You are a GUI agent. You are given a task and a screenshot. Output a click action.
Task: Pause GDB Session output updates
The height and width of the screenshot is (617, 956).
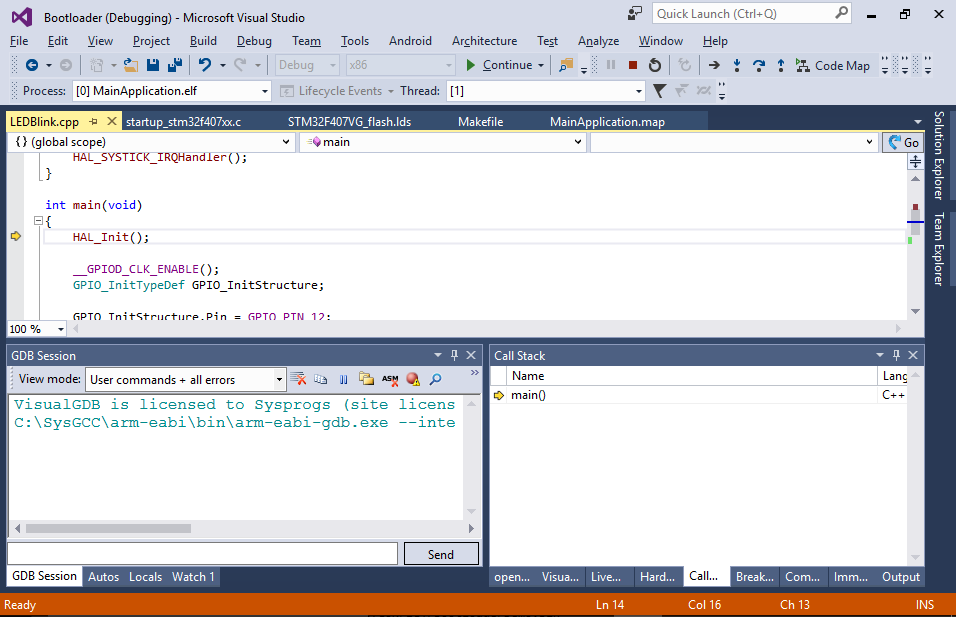coord(343,379)
